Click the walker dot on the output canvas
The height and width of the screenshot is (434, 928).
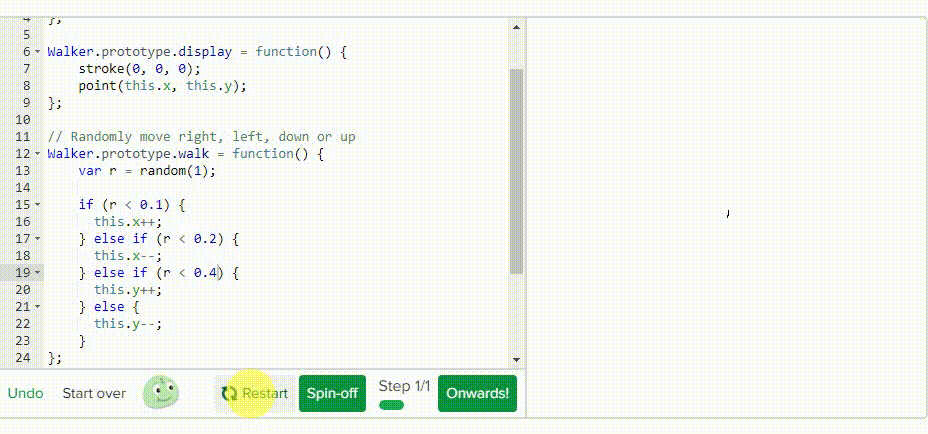coord(727,214)
